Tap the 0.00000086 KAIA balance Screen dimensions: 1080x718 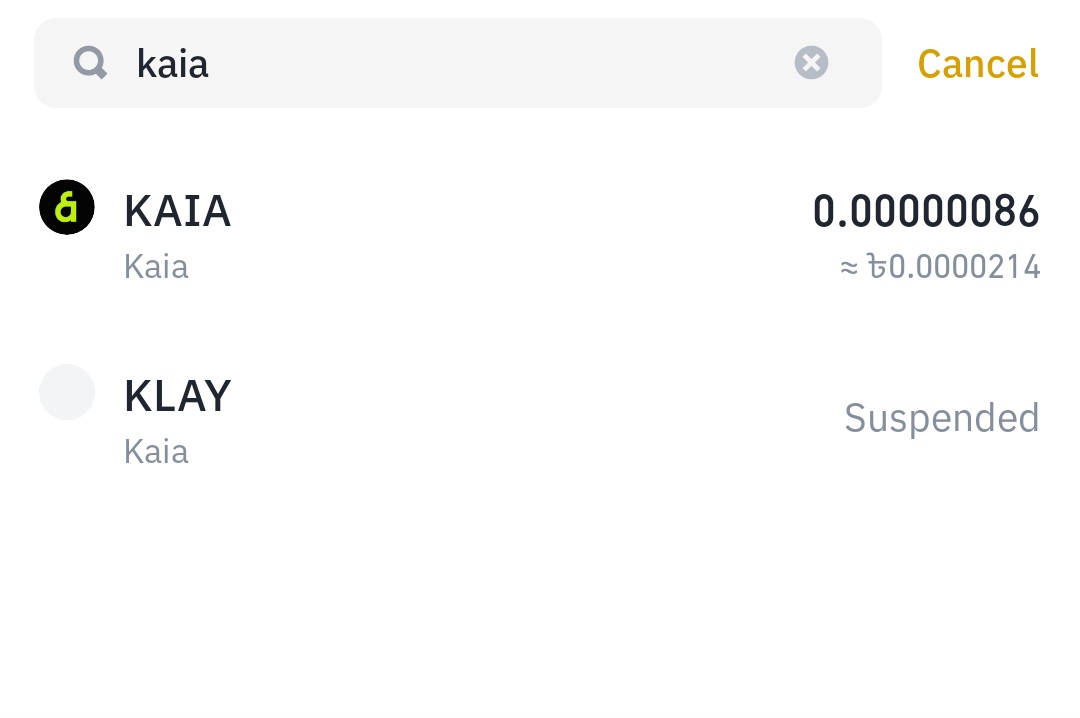(x=925, y=211)
